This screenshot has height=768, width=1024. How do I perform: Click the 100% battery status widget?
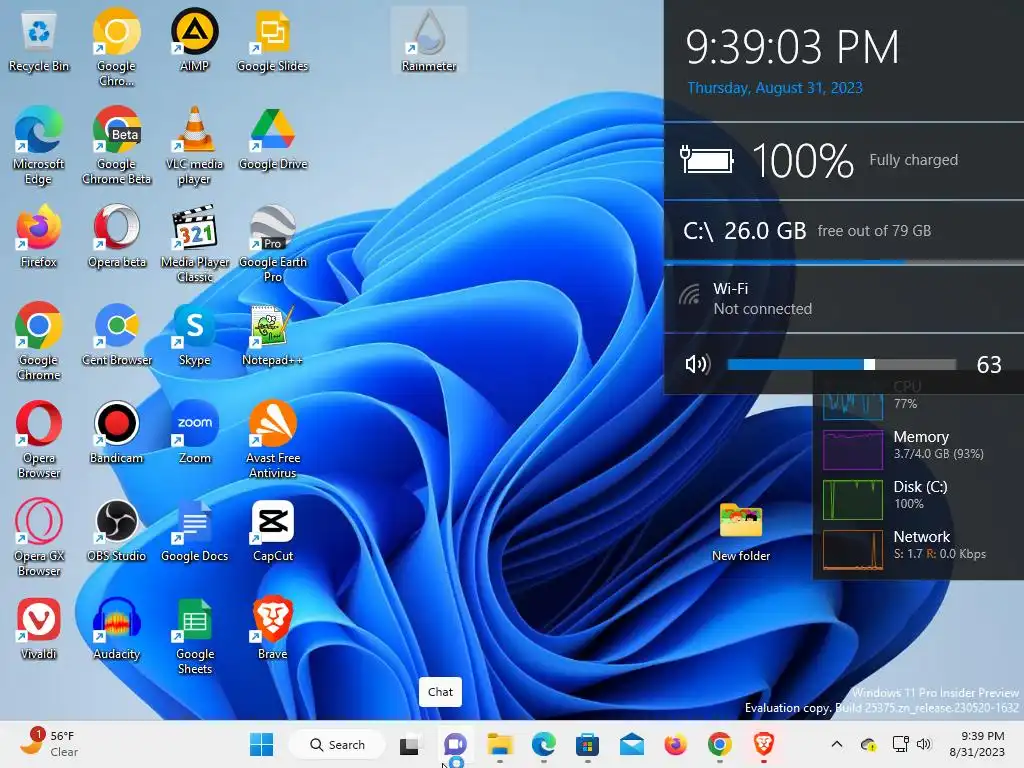pyautogui.click(x=844, y=161)
